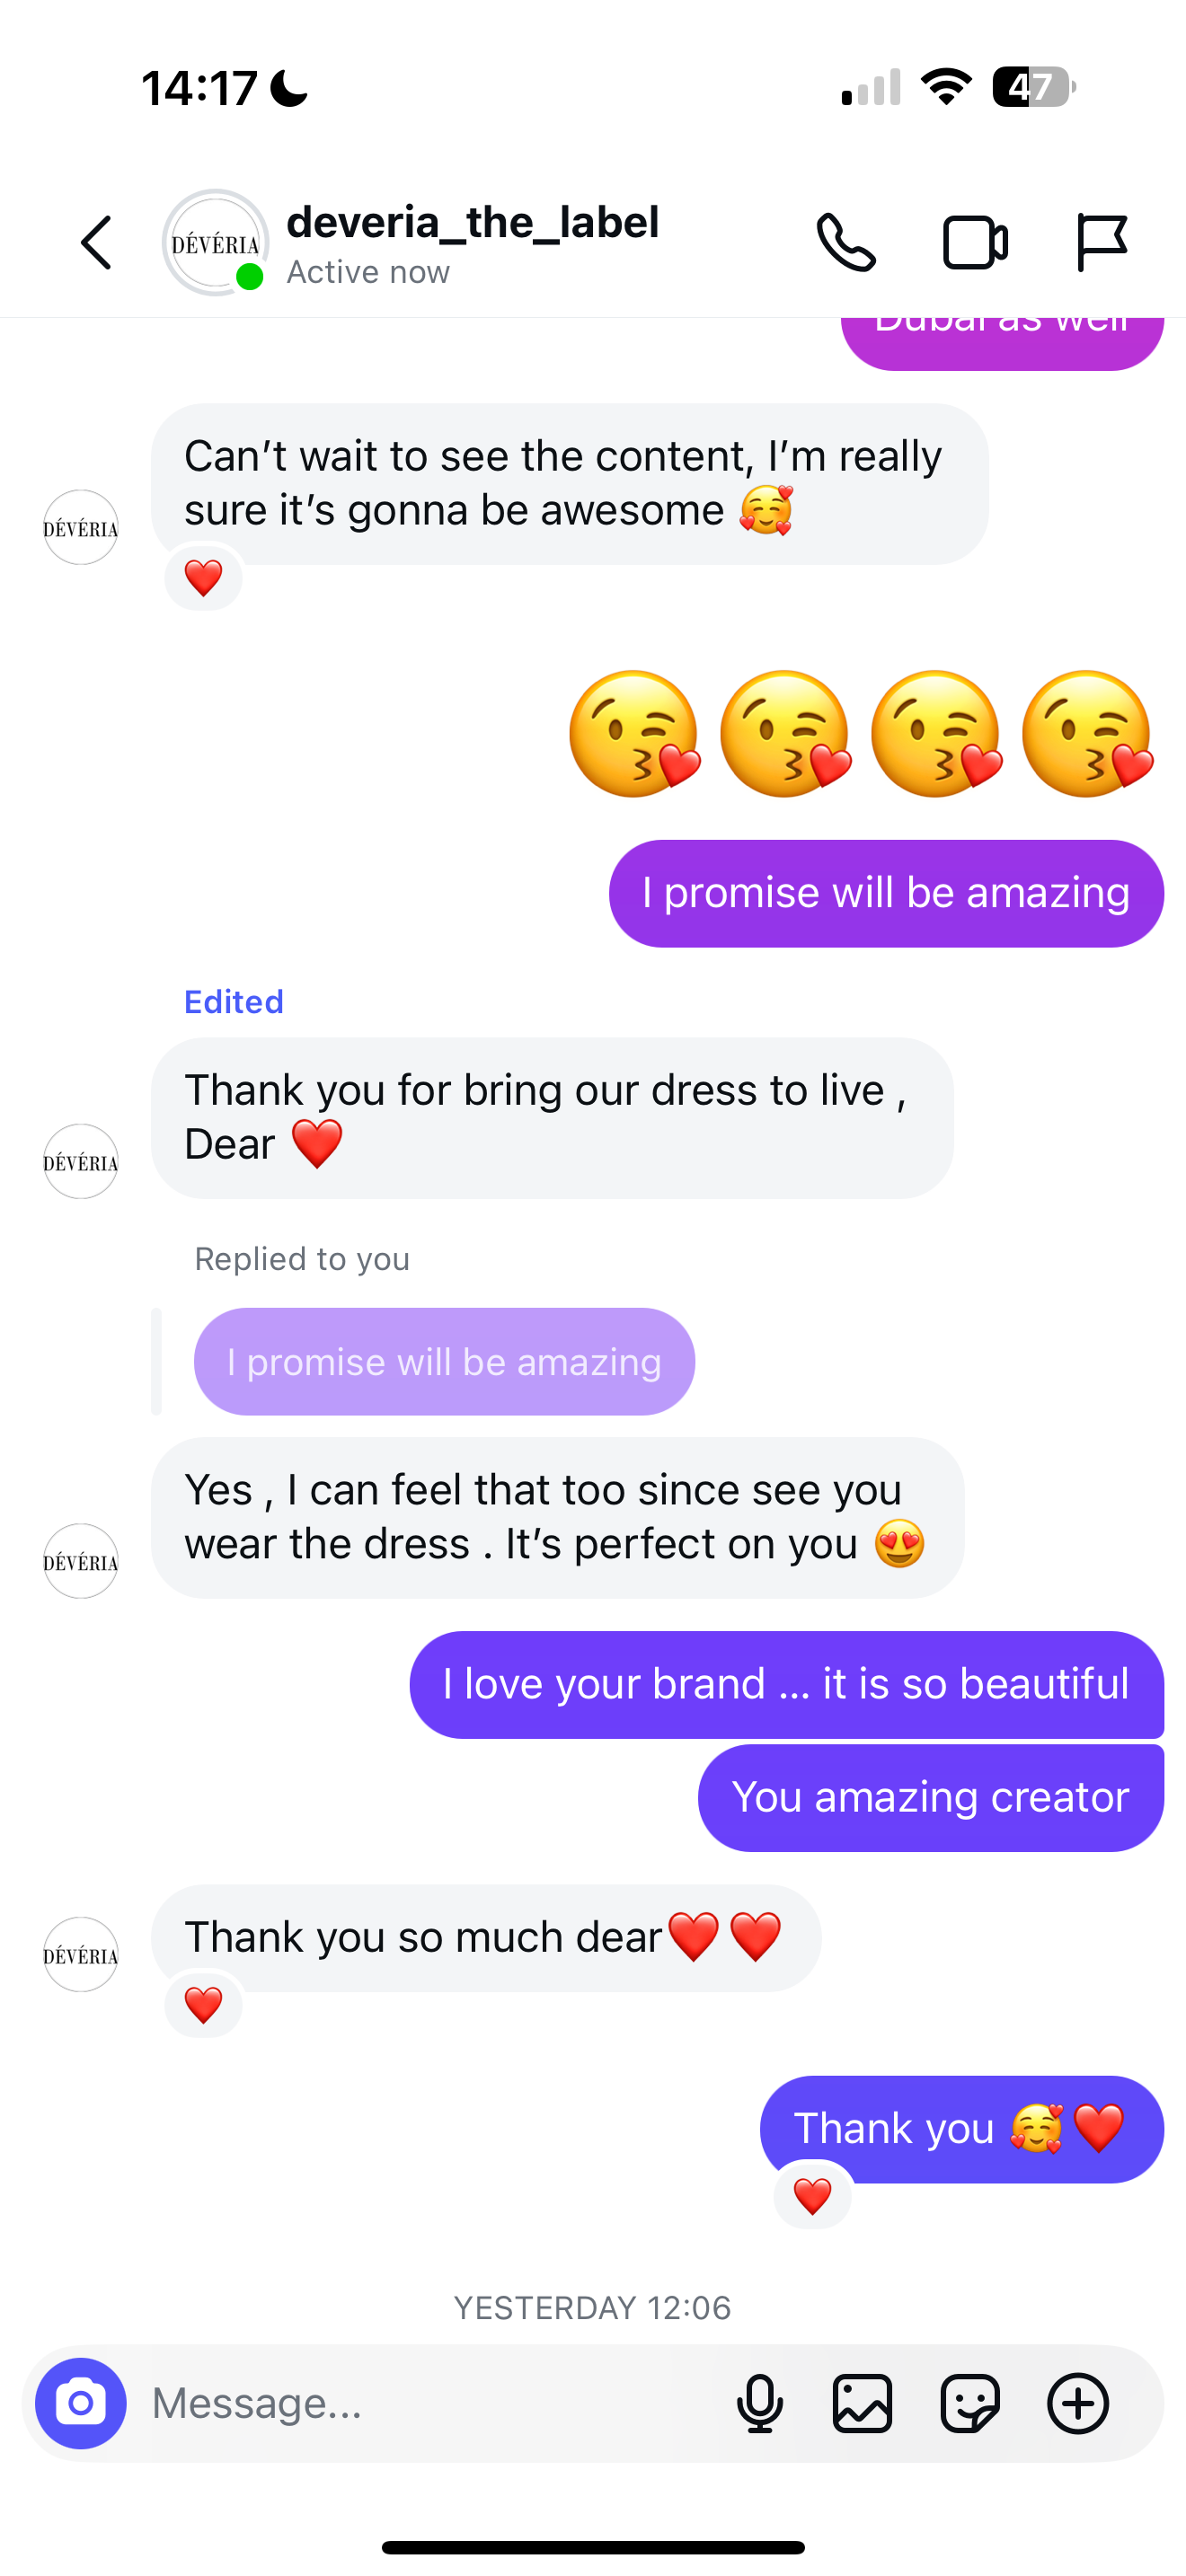Tap the heart reaction under "Can't wait" message

[203, 578]
